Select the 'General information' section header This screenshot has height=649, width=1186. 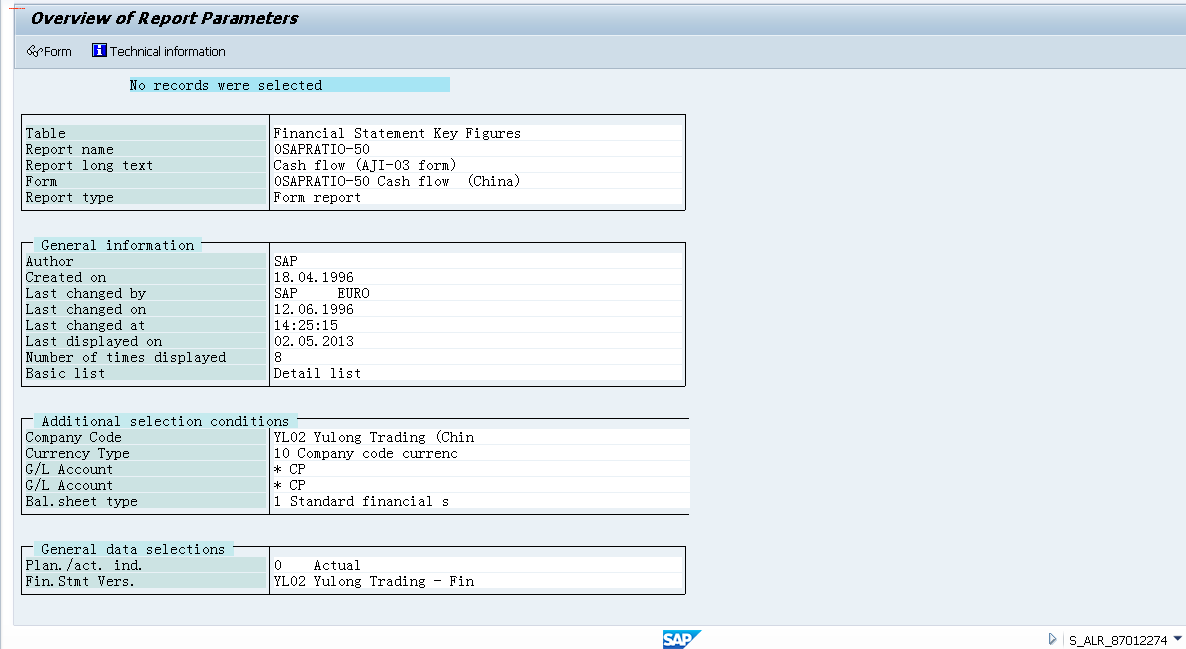(x=117, y=245)
